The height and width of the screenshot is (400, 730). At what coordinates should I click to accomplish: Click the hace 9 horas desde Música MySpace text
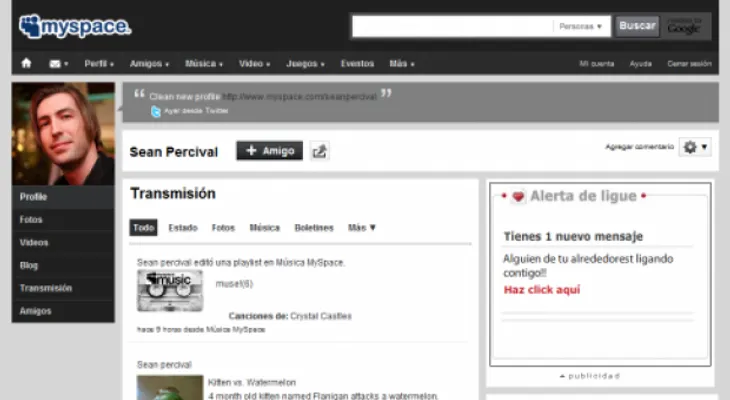pyautogui.click(x=201, y=330)
